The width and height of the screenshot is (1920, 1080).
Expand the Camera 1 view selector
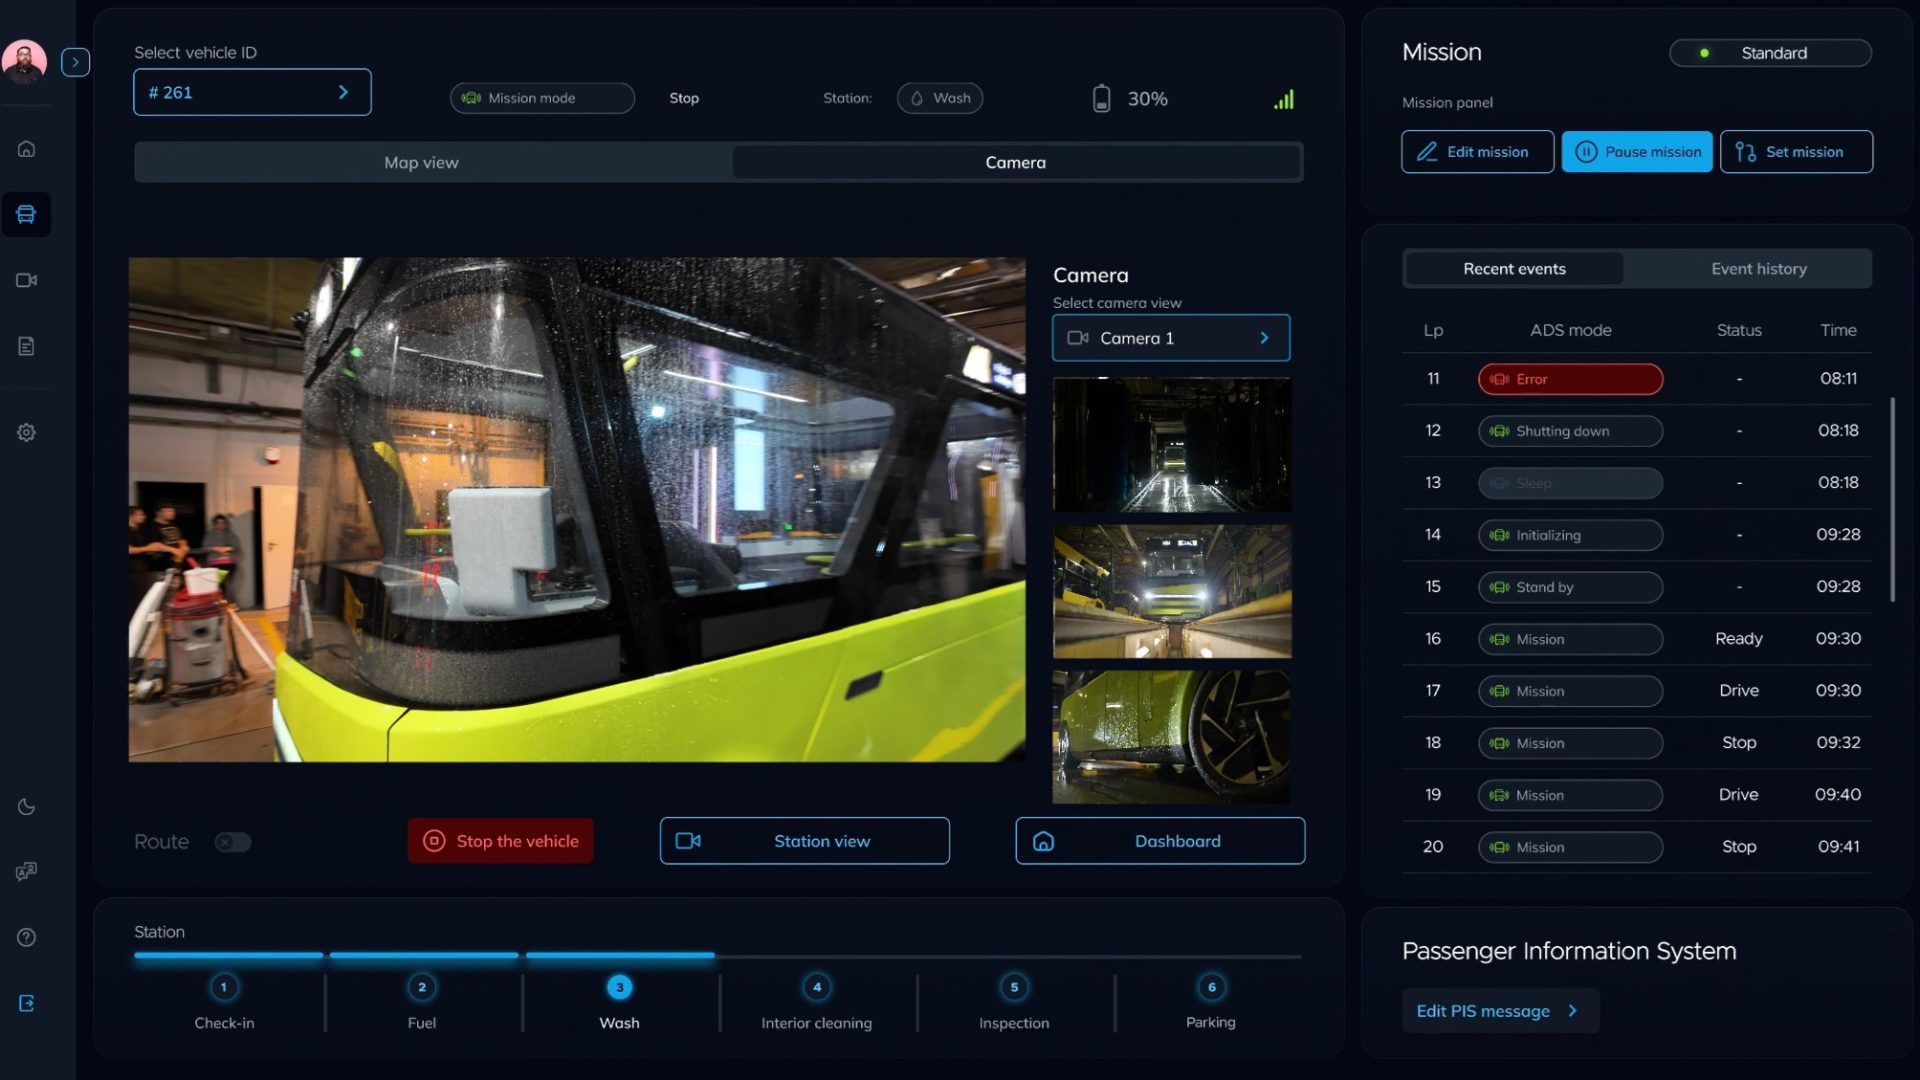(x=1170, y=338)
